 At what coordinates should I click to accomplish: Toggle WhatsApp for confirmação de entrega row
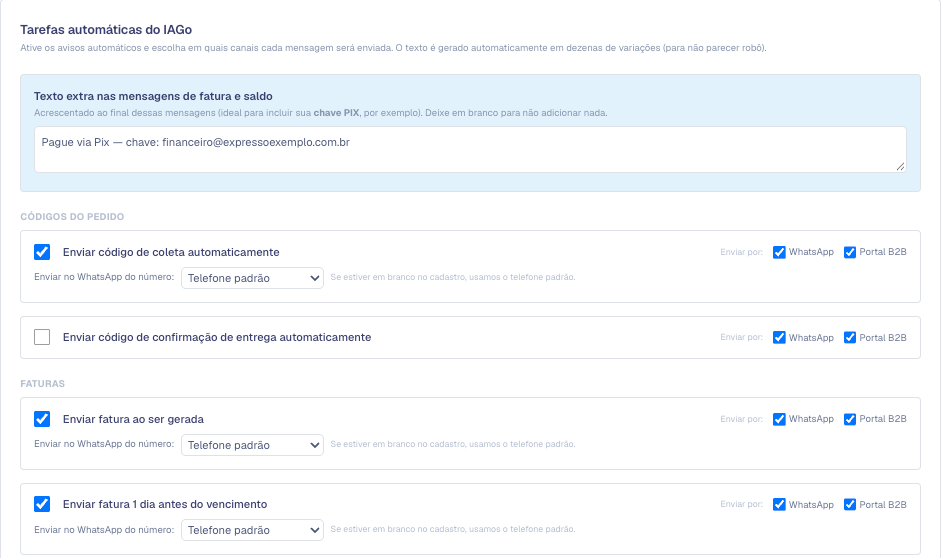(779, 338)
